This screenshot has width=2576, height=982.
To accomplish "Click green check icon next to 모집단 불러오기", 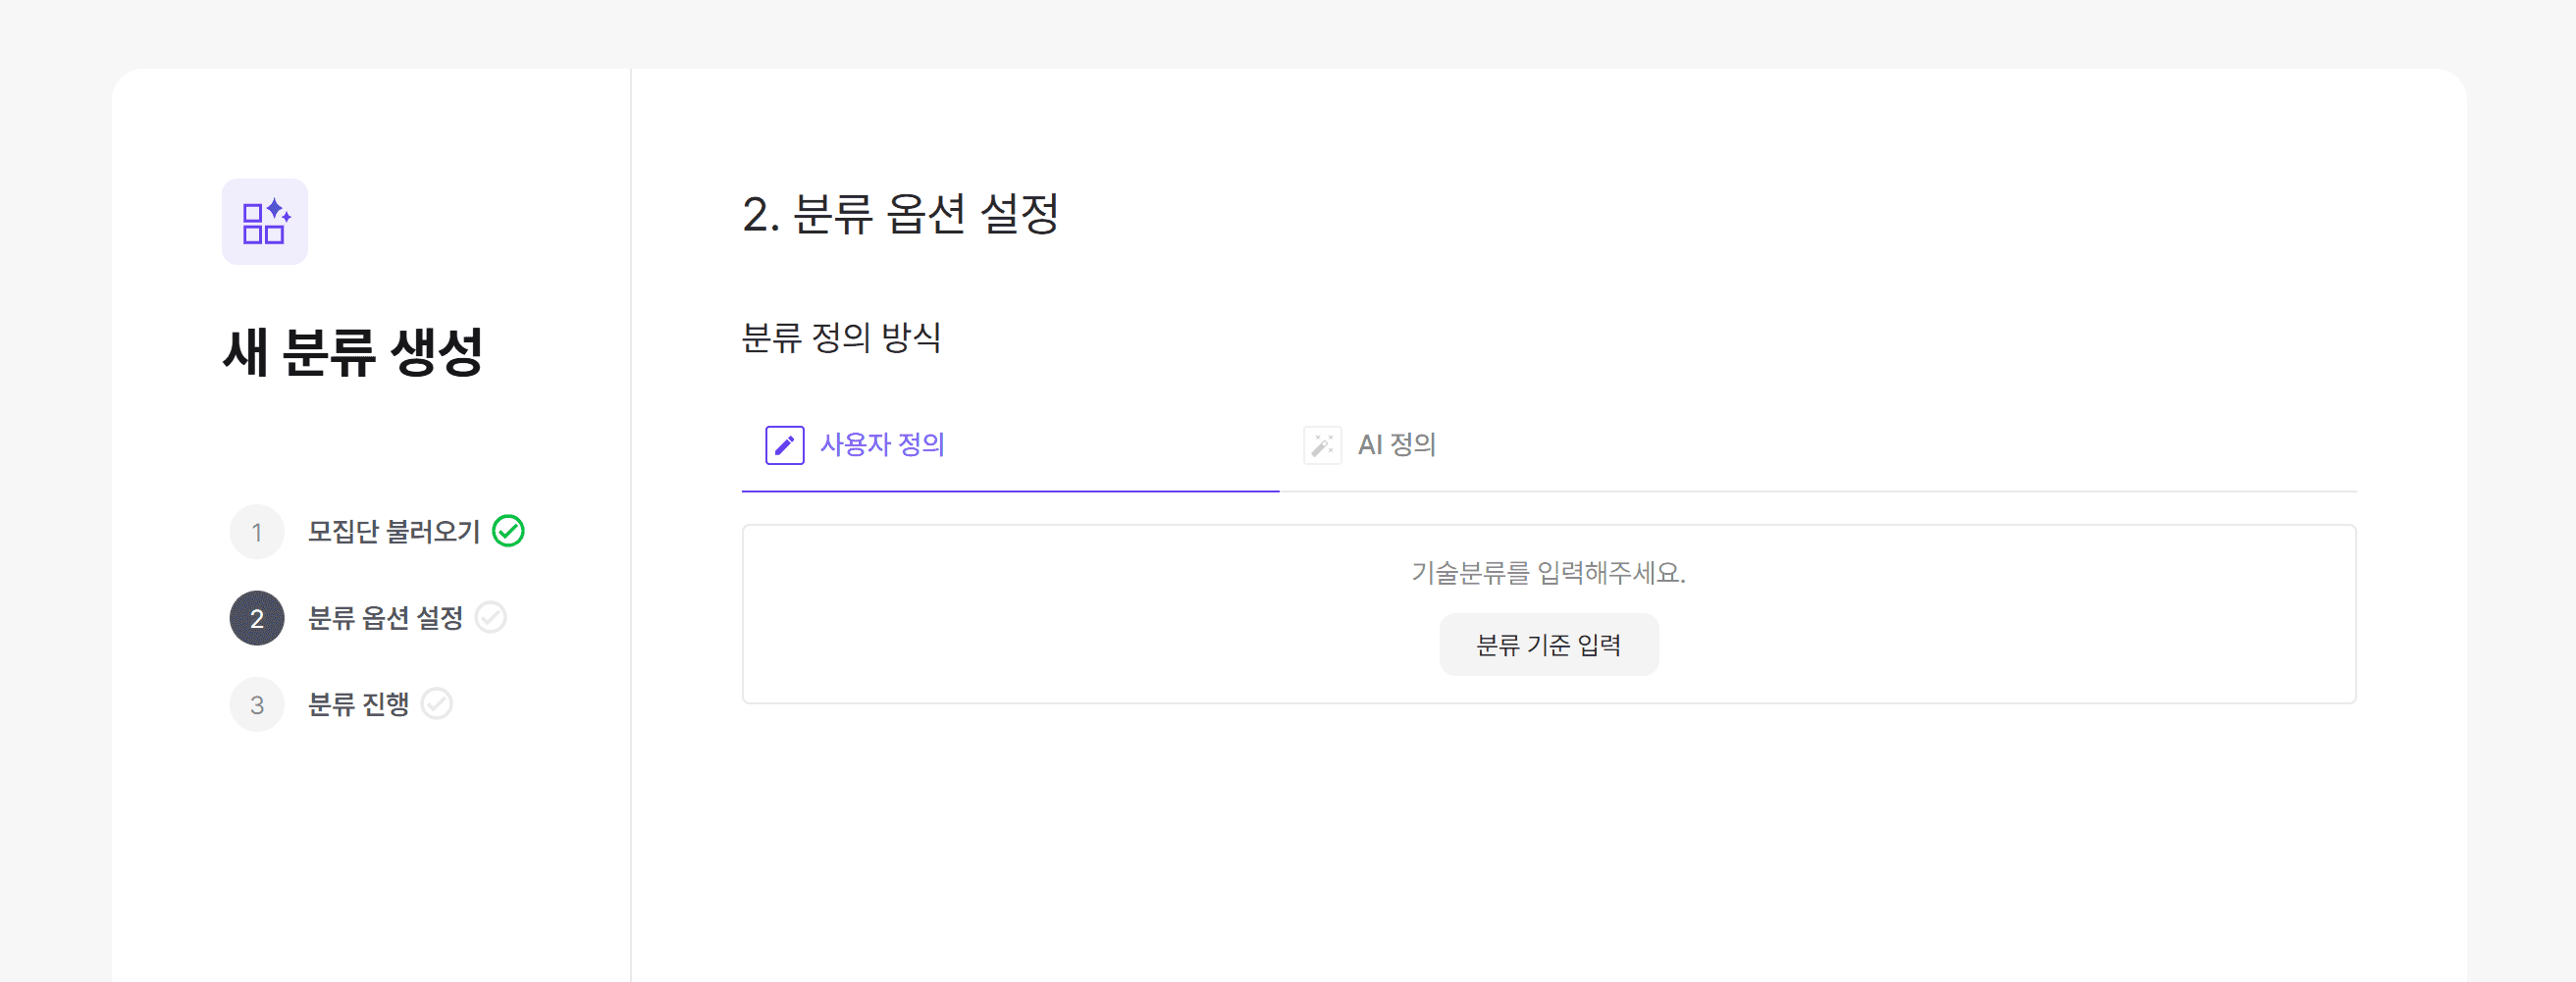I will 509,531.
